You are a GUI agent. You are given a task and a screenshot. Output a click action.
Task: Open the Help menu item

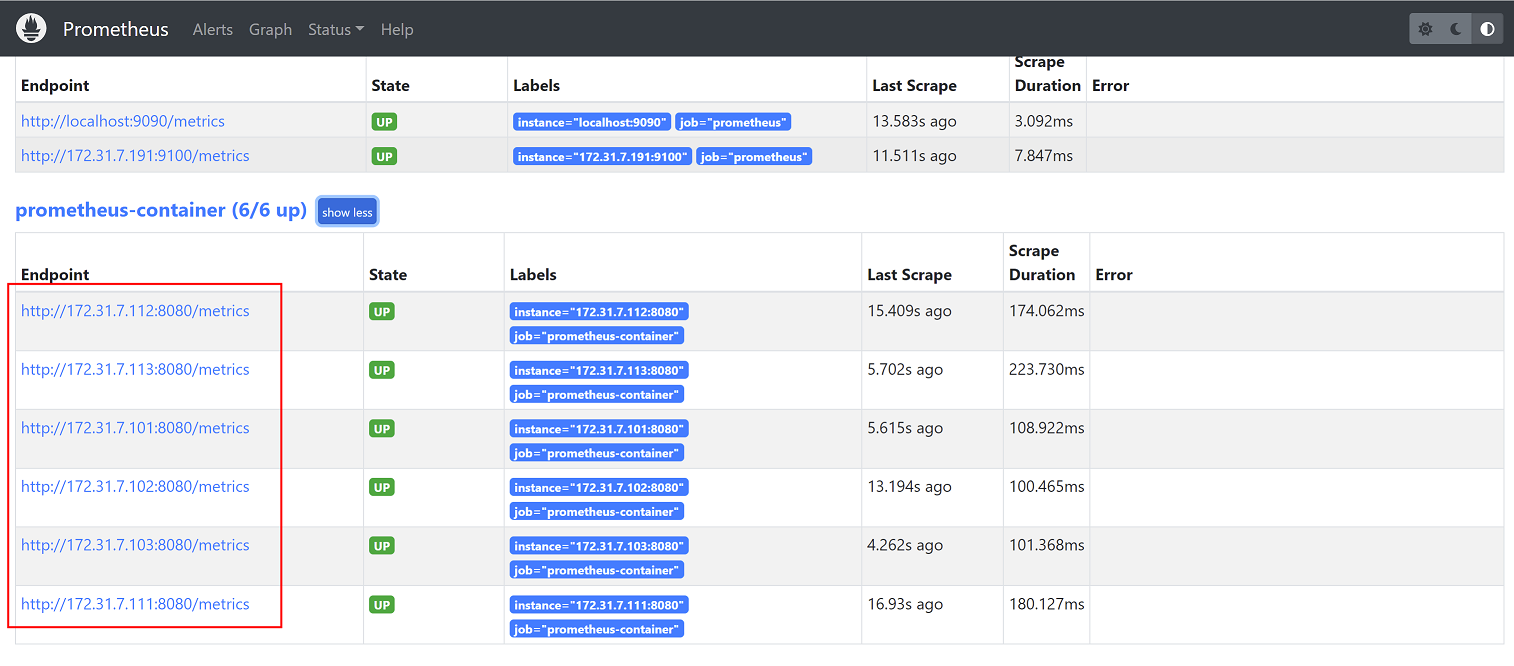coord(397,30)
